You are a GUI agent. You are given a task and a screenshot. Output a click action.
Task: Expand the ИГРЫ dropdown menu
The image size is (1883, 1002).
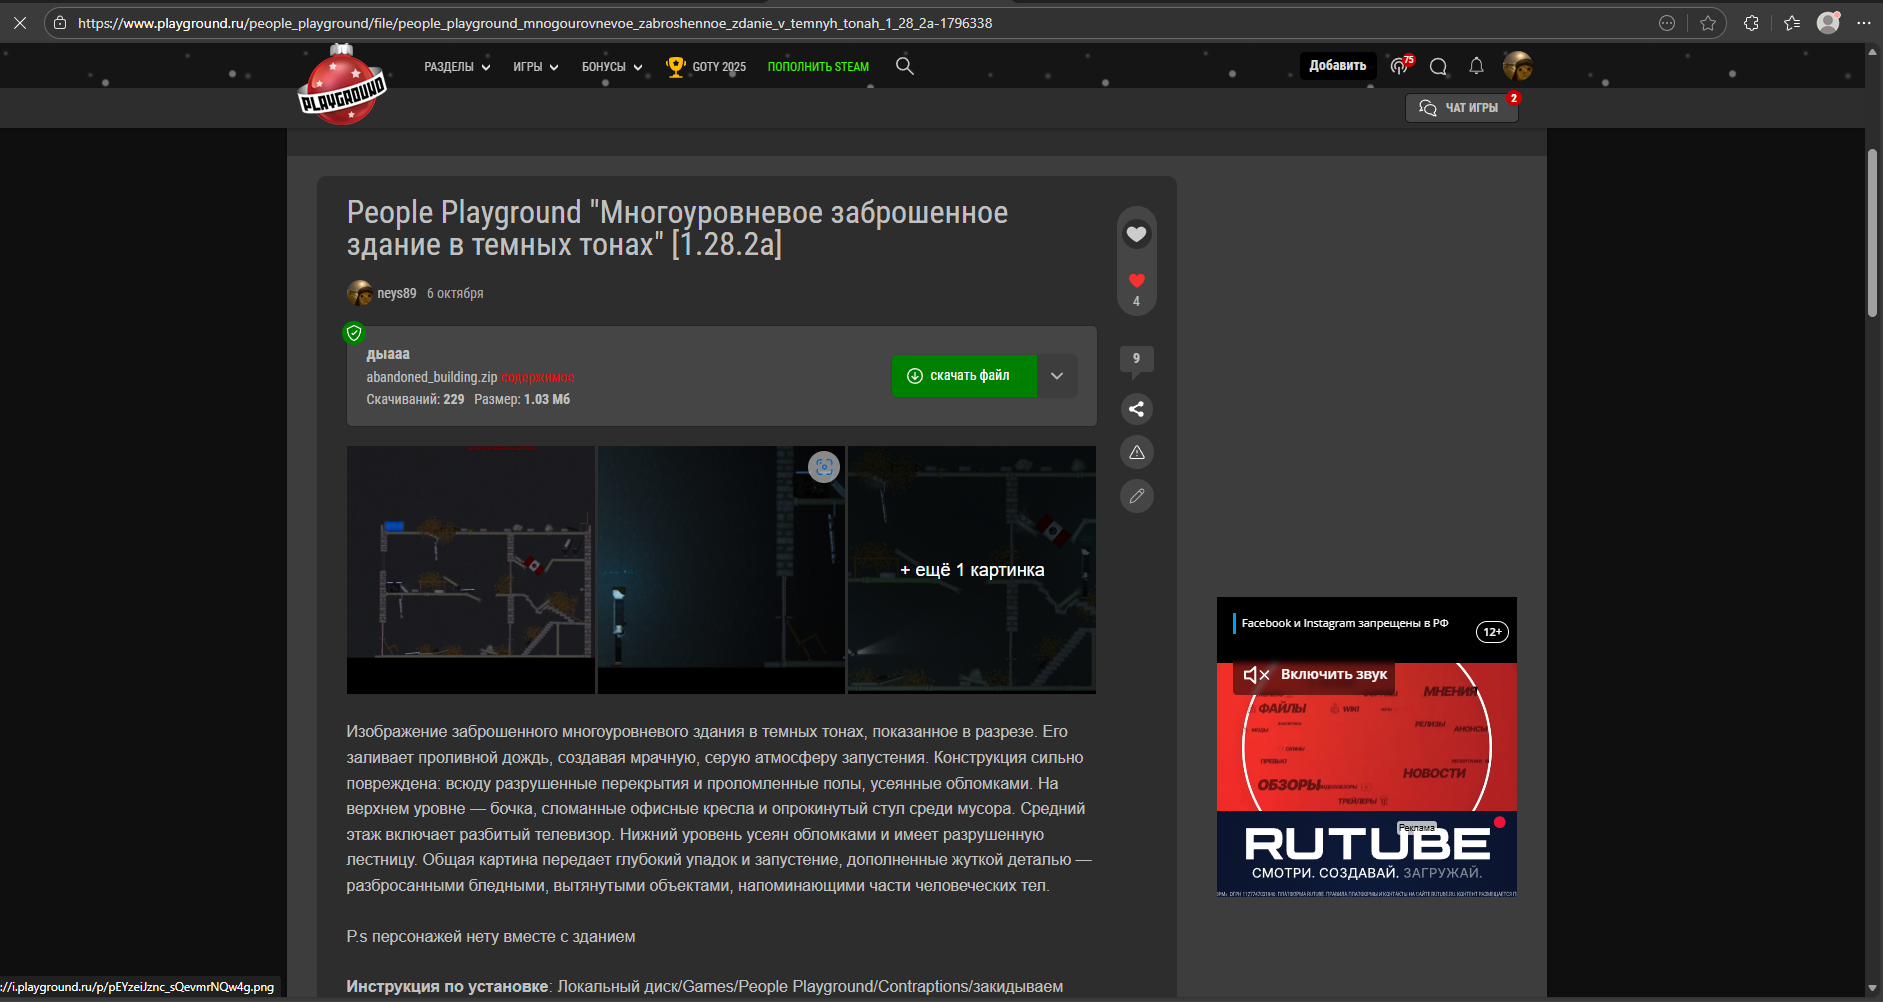pyautogui.click(x=535, y=67)
